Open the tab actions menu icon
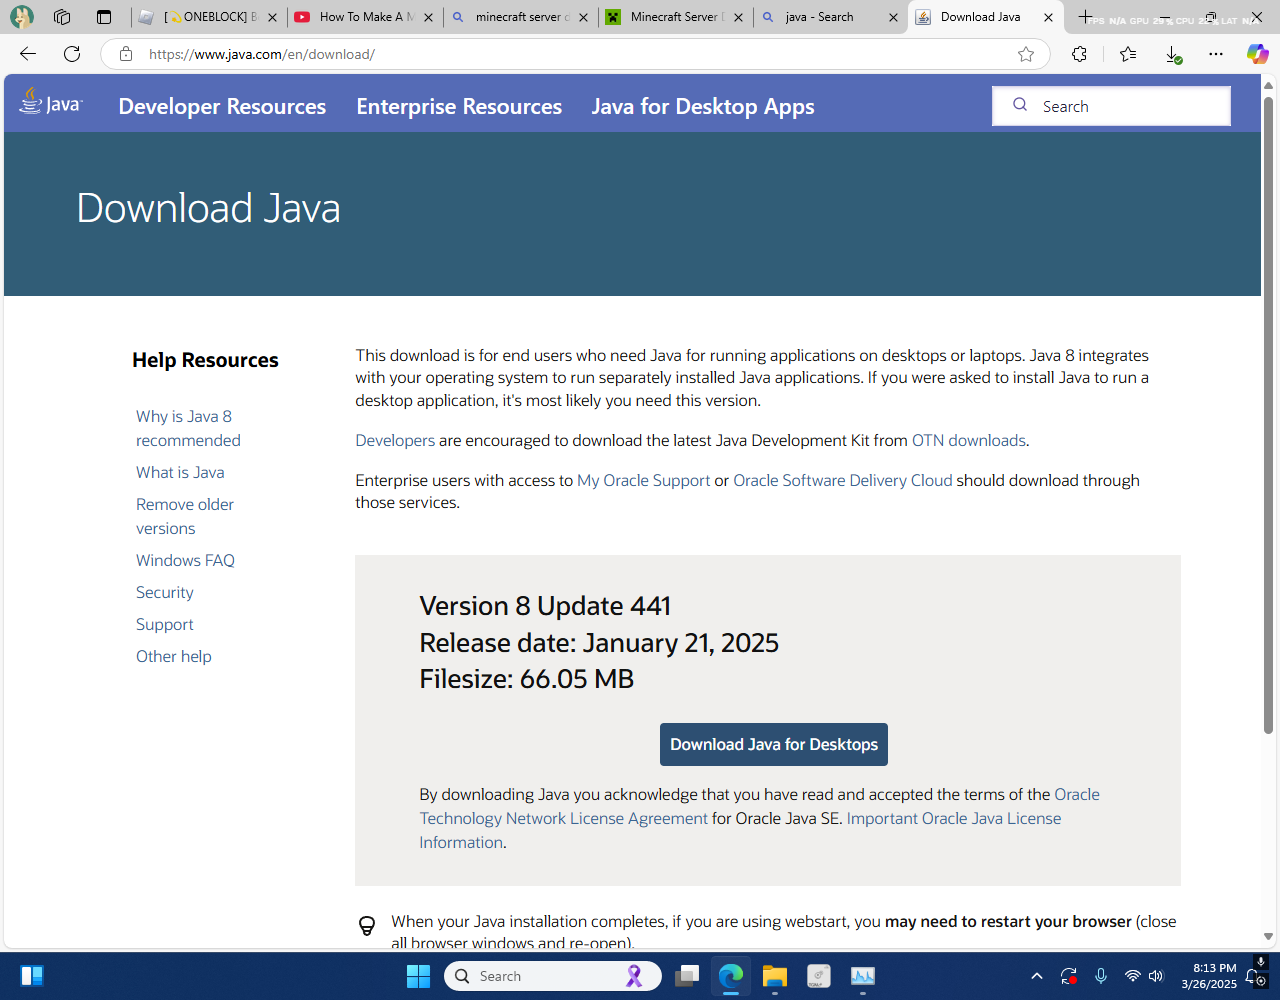 click(104, 17)
